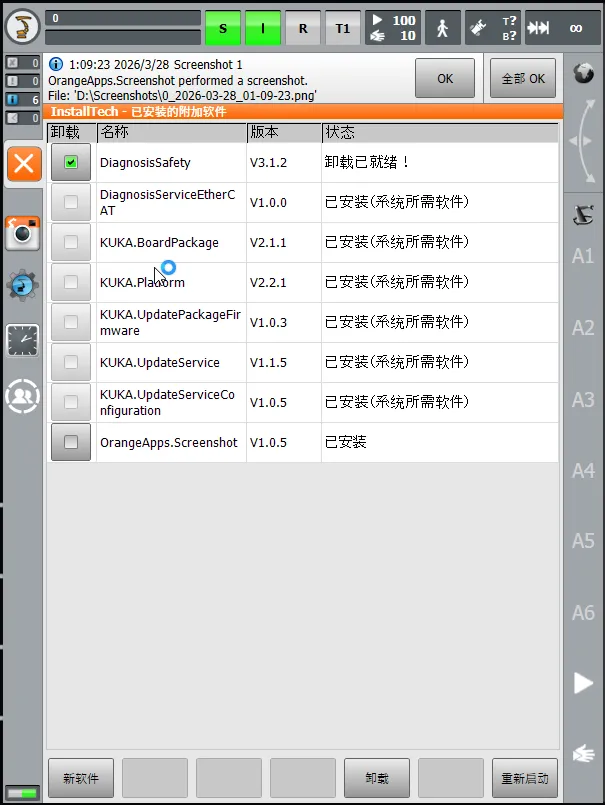Close InstallTech window with orange X
The width and height of the screenshot is (605, 805).
[x=24, y=165]
